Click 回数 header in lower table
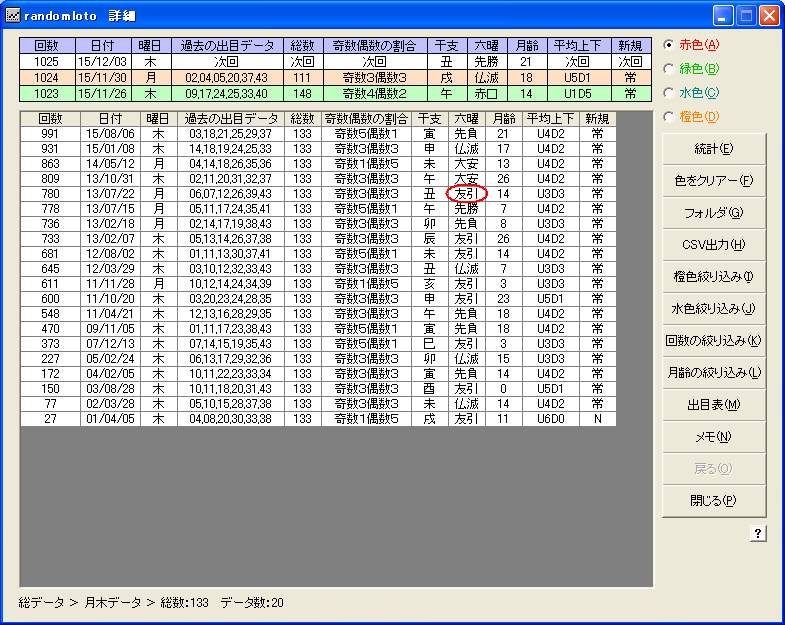 point(51,119)
